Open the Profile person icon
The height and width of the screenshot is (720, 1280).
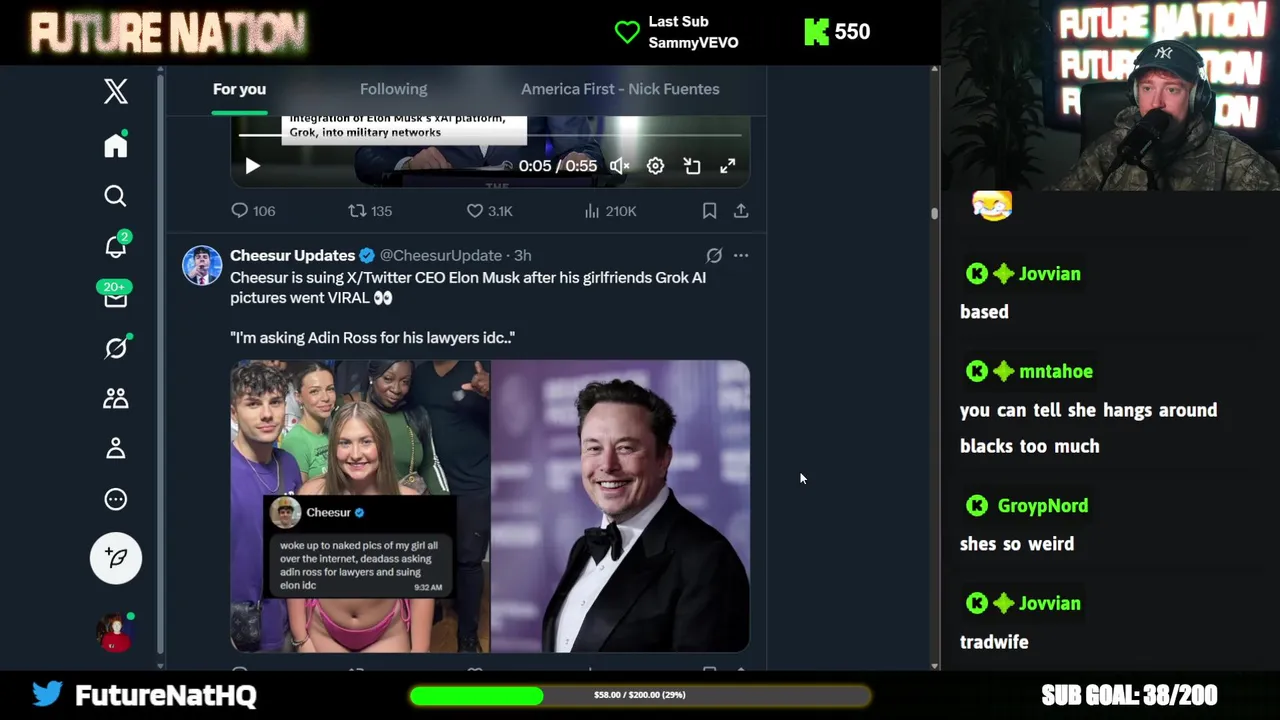click(x=116, y=448)
